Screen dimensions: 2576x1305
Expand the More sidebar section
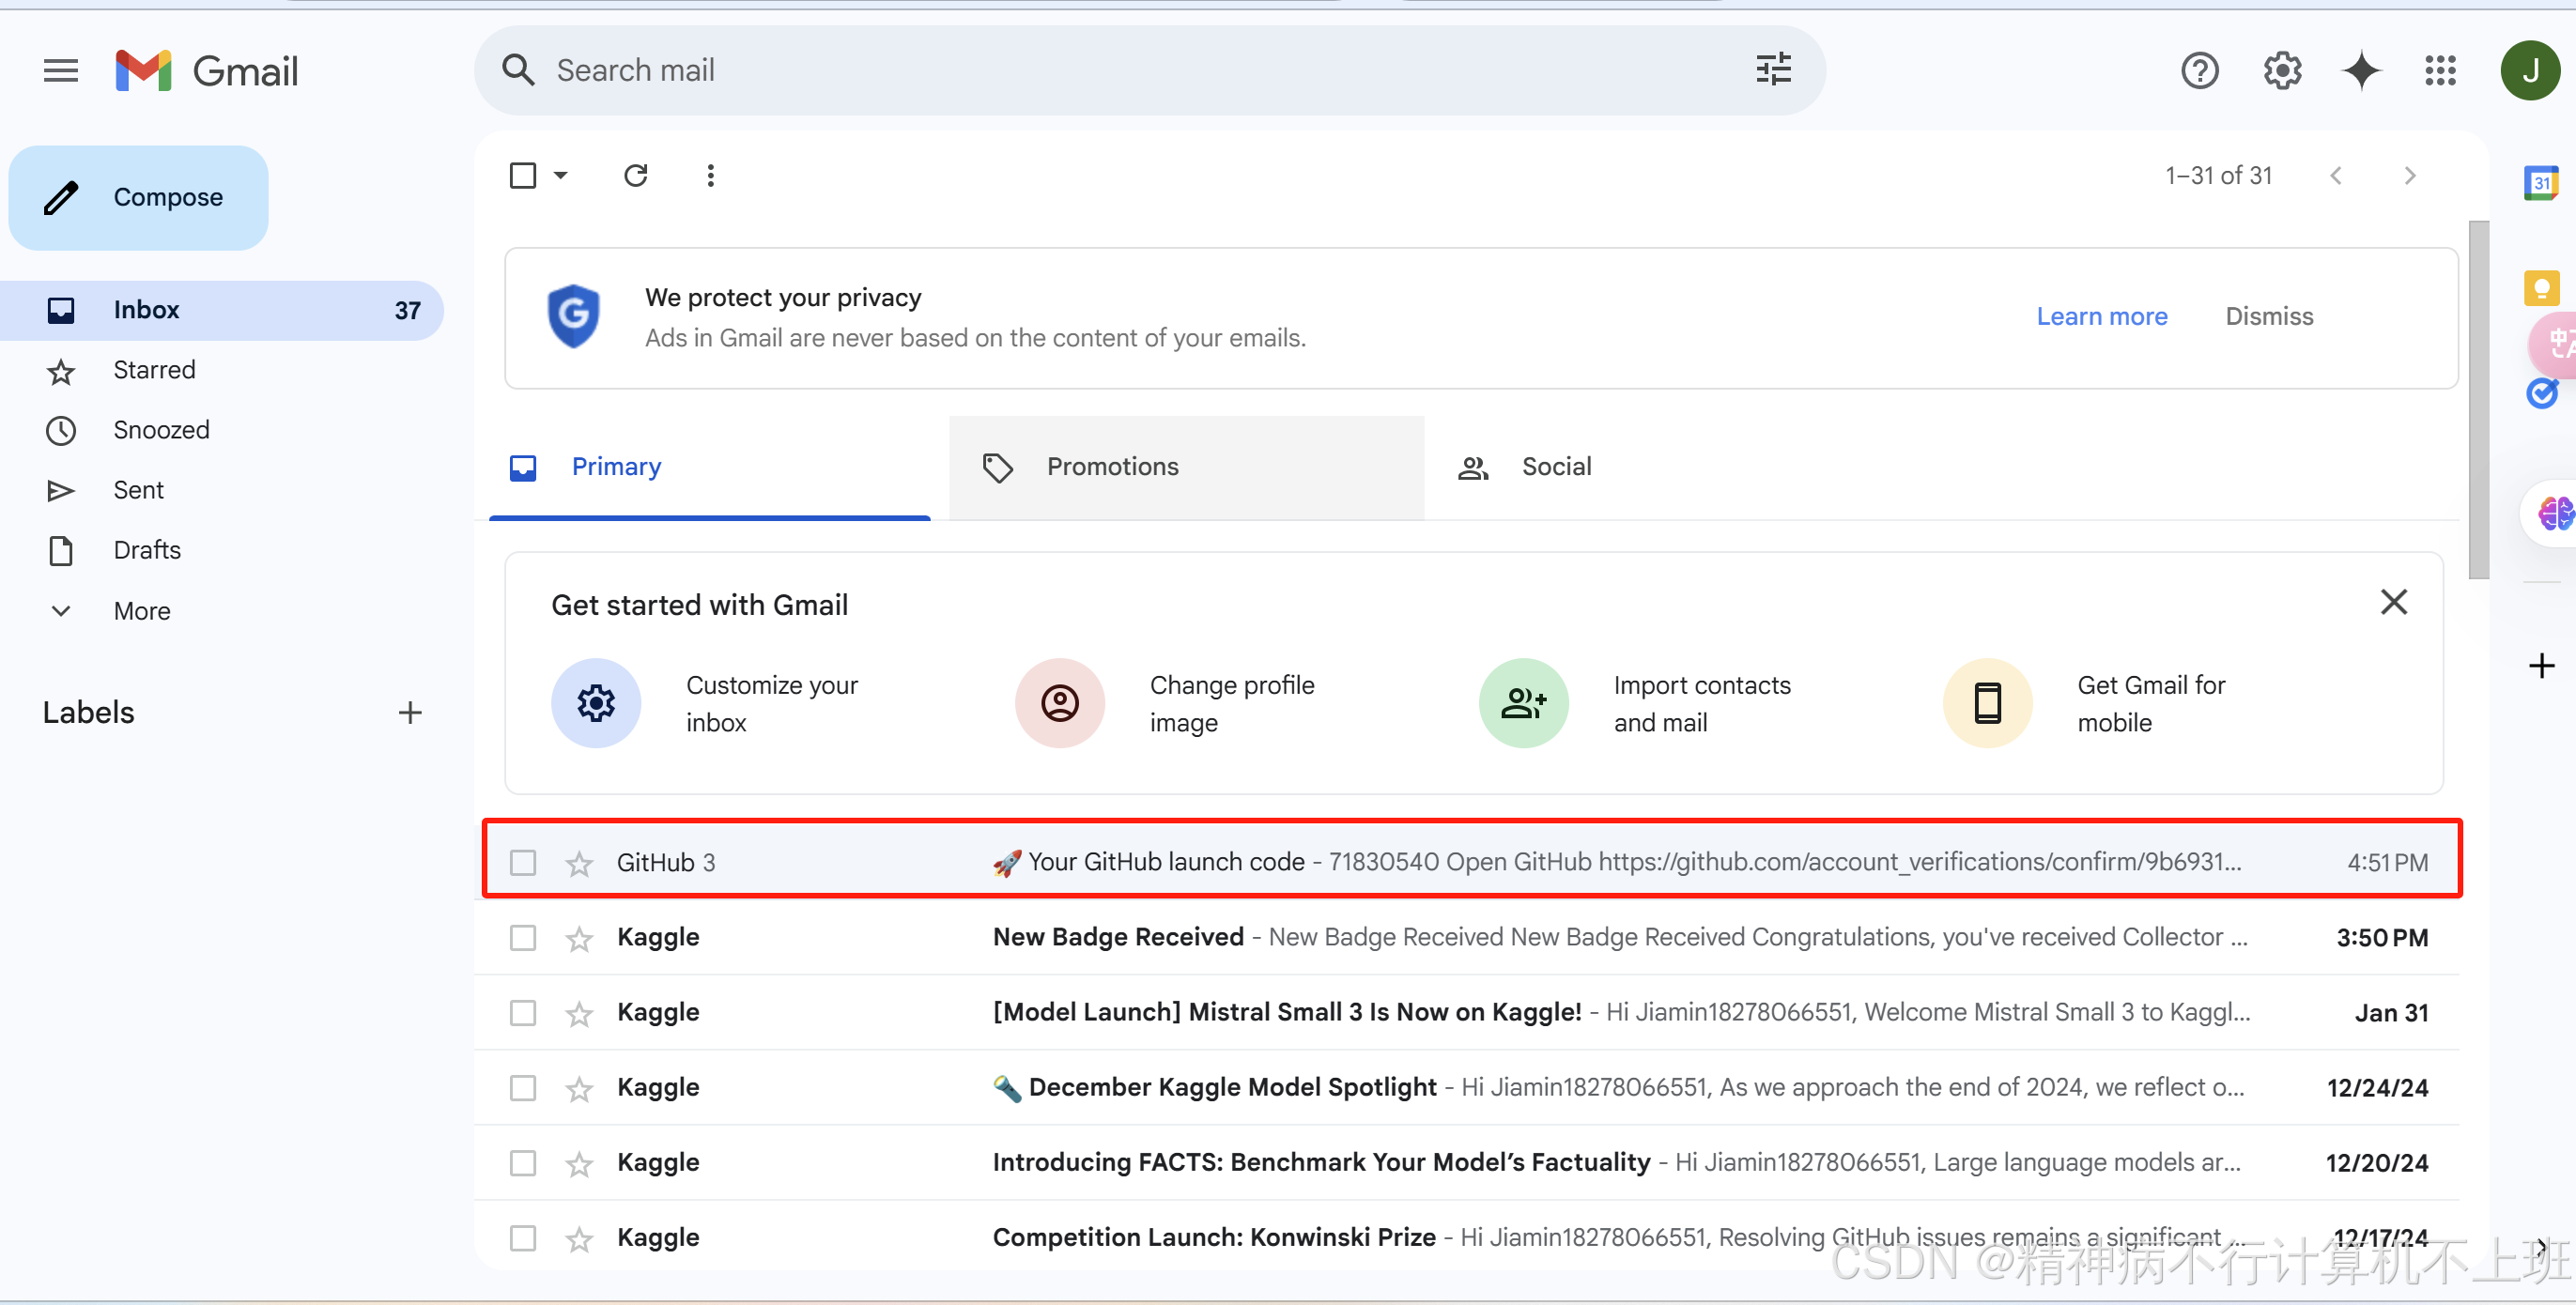(141, 611)
